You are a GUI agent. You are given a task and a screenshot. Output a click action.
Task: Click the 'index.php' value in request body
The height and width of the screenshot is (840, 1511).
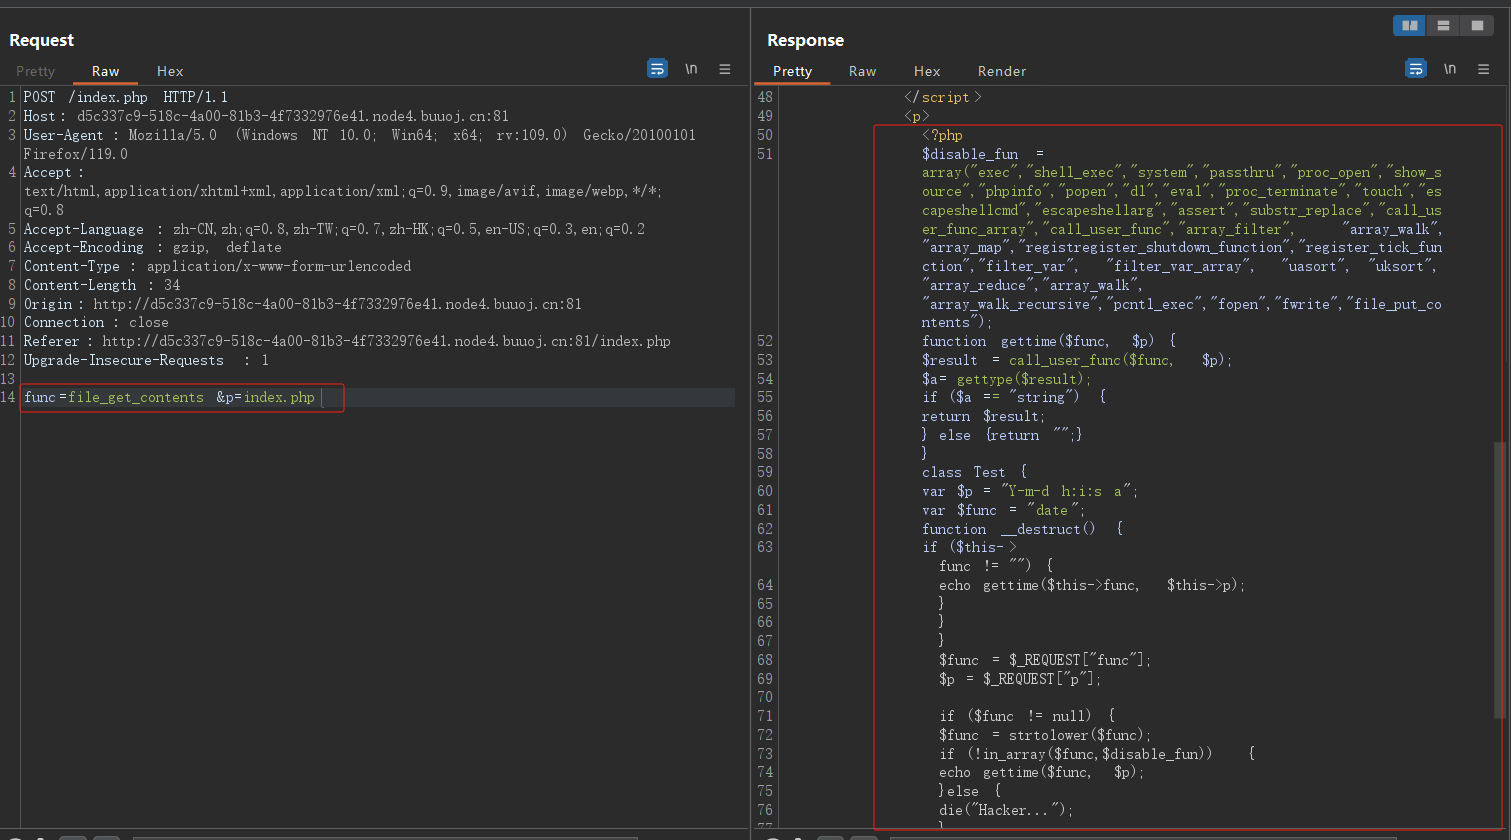(279, 398)
